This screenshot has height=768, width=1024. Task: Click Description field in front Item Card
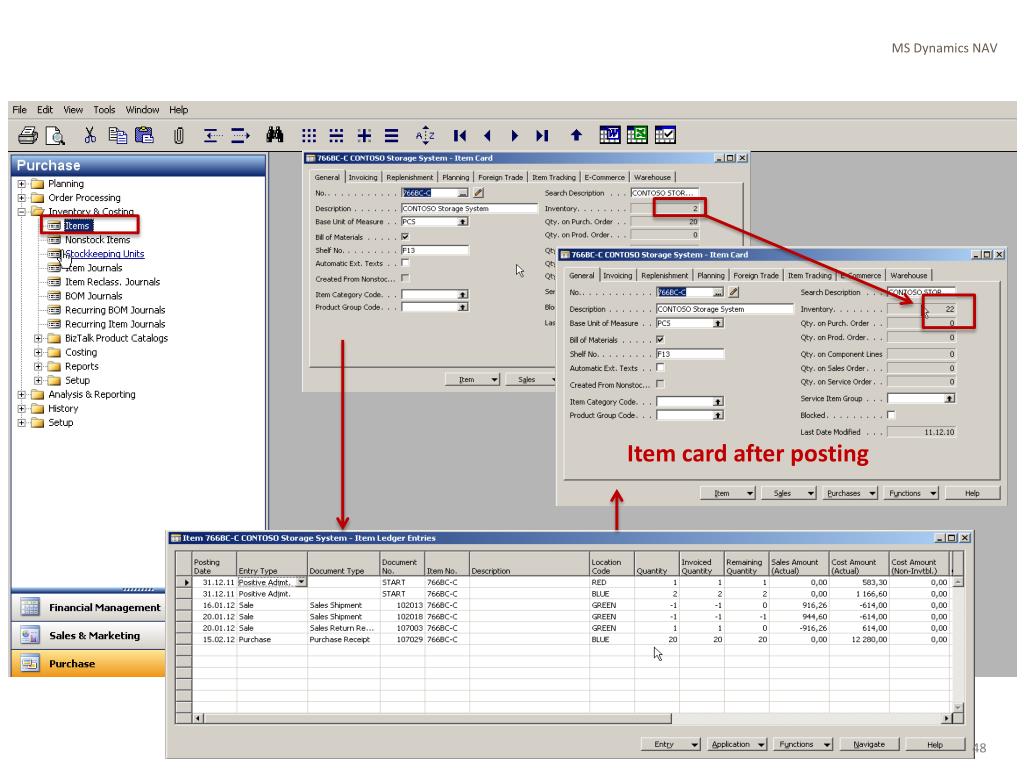coord(724,309)
